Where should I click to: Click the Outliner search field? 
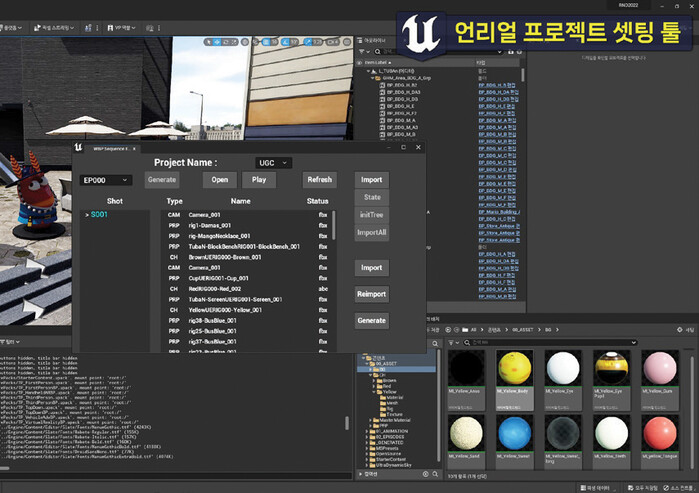click(x=439, y=52)
